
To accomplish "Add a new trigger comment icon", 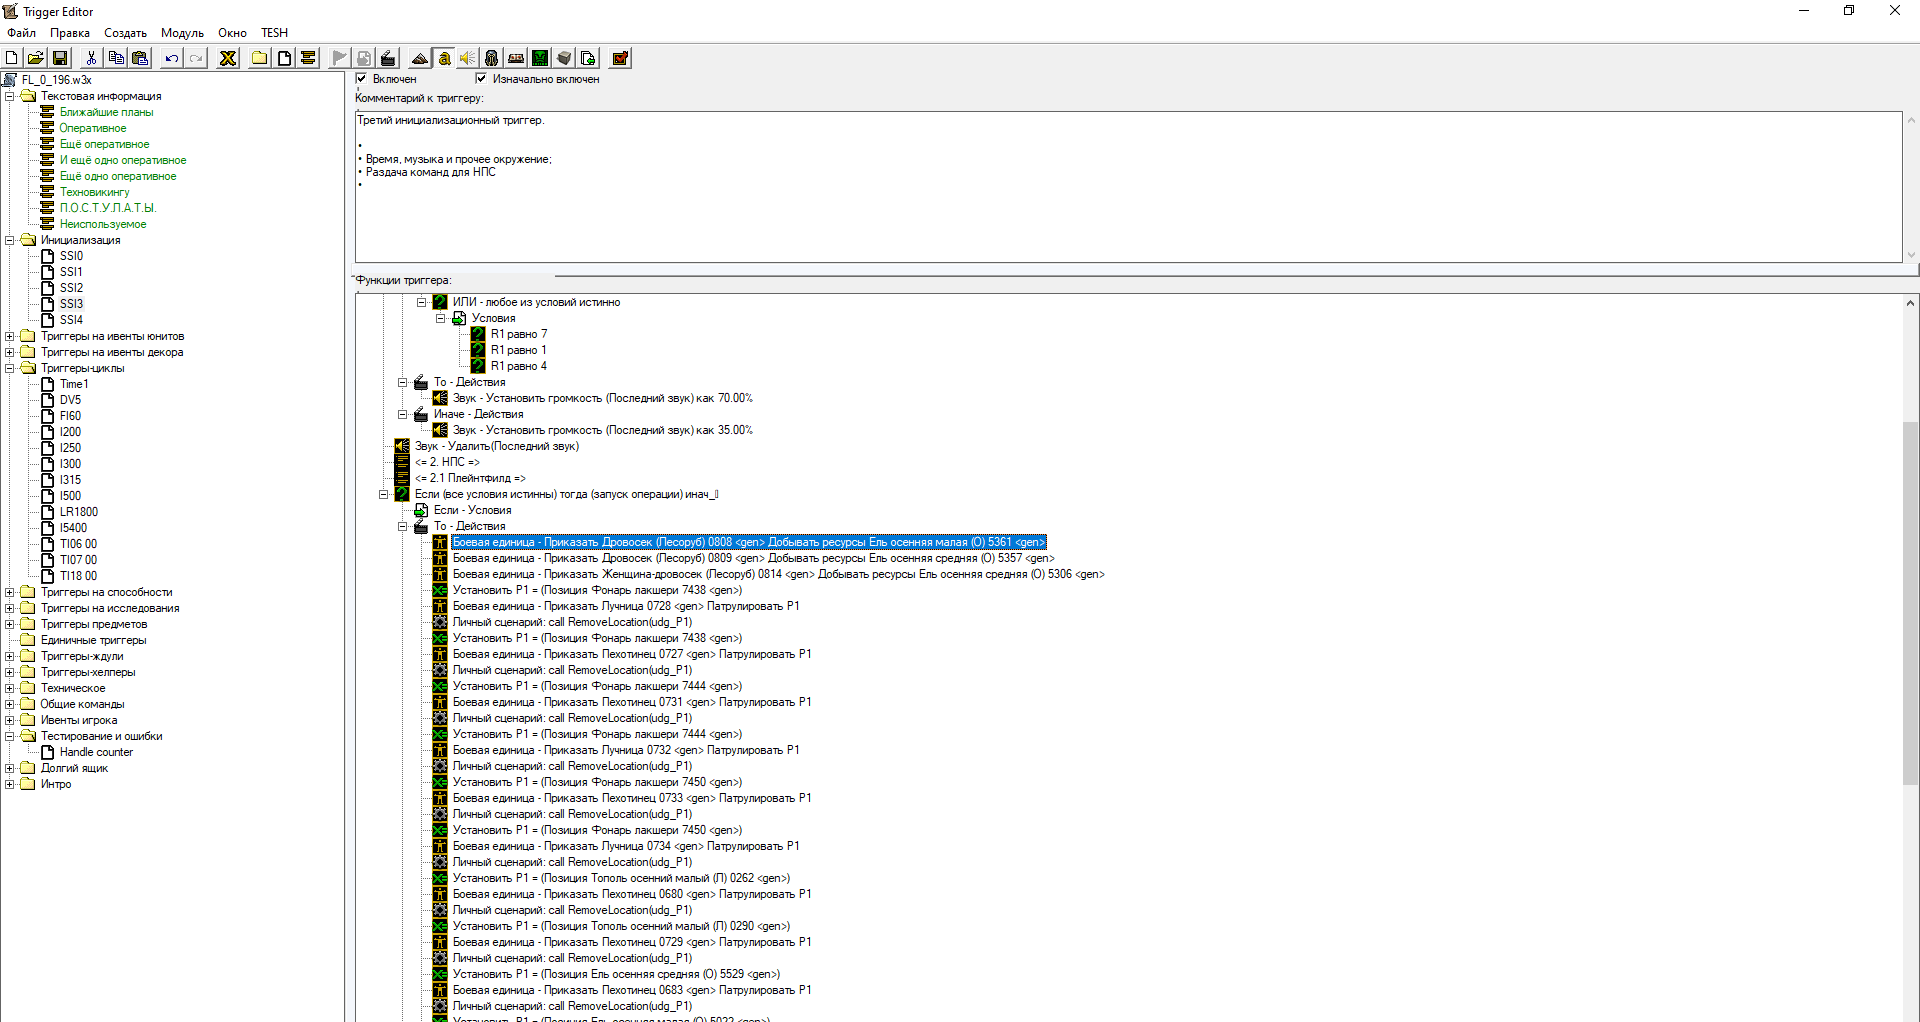I will [308, 58].
